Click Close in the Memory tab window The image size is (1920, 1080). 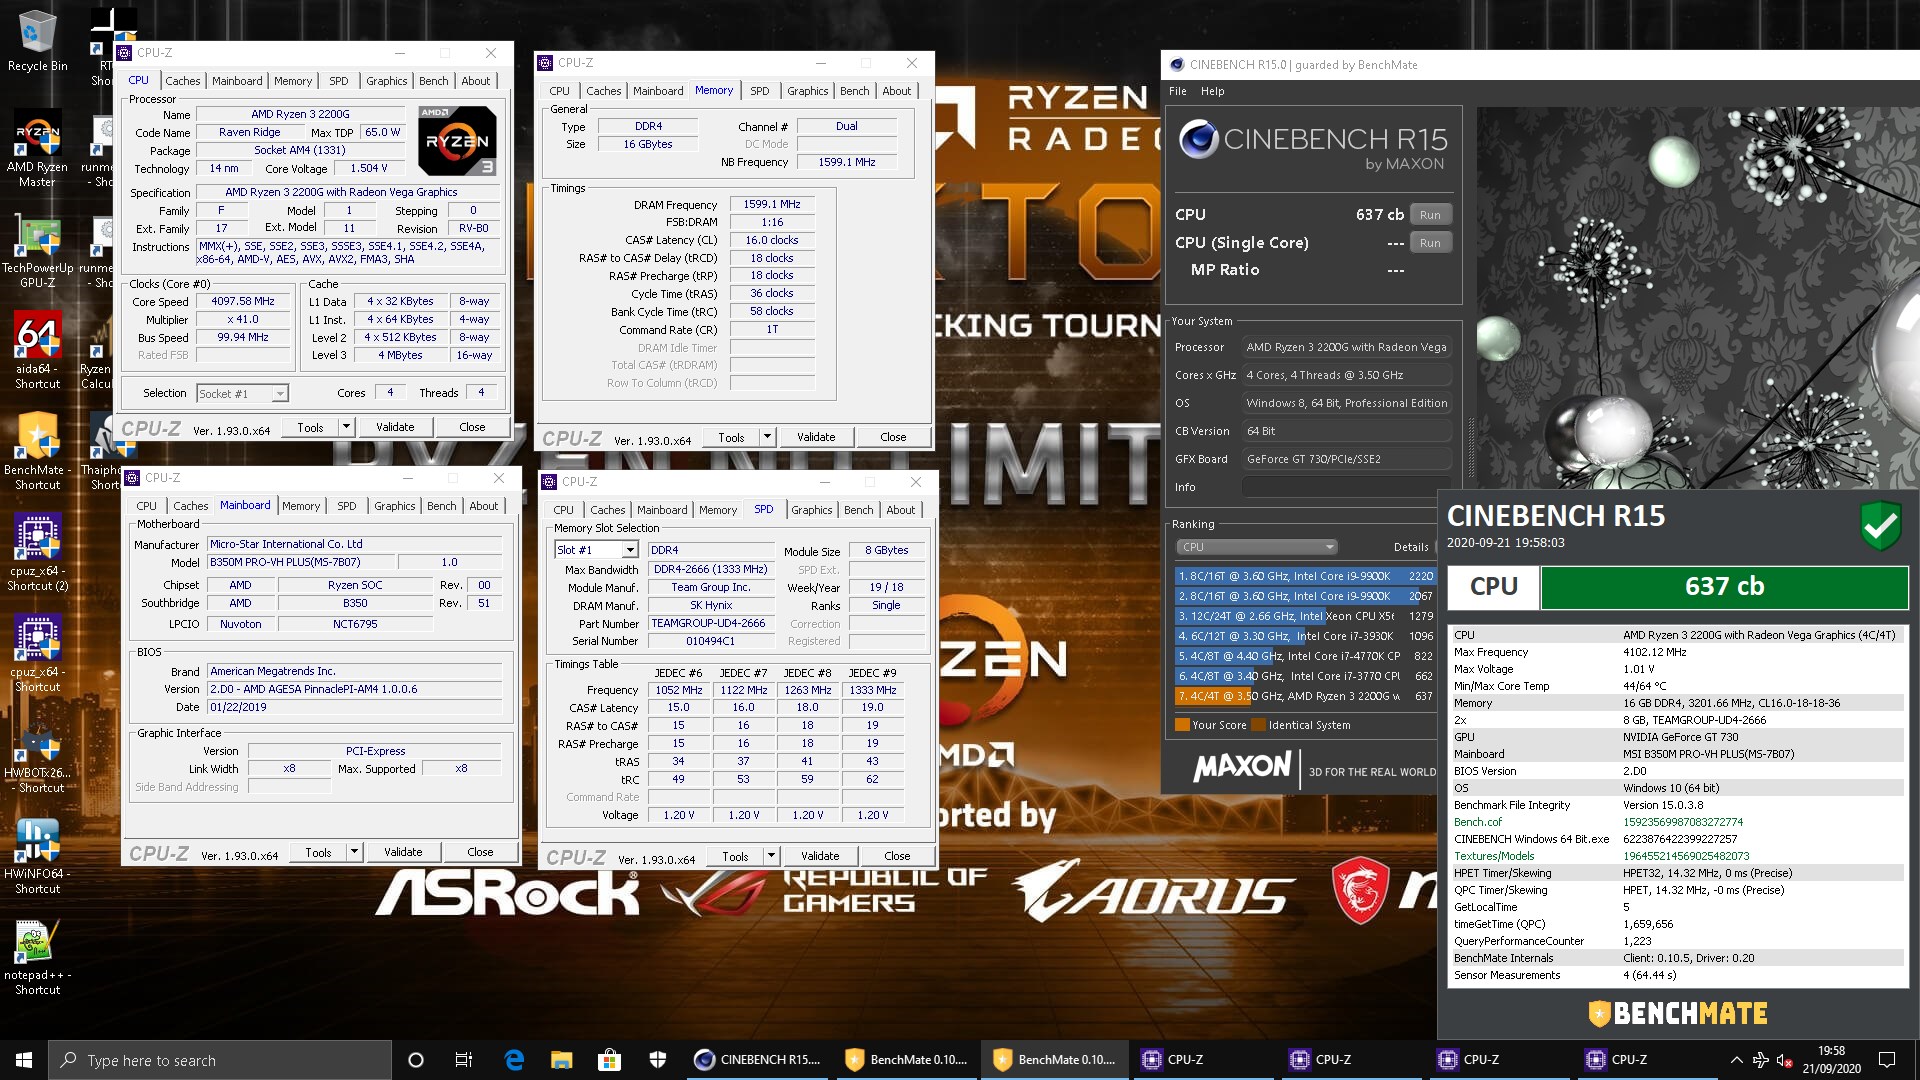coord(893,437)
